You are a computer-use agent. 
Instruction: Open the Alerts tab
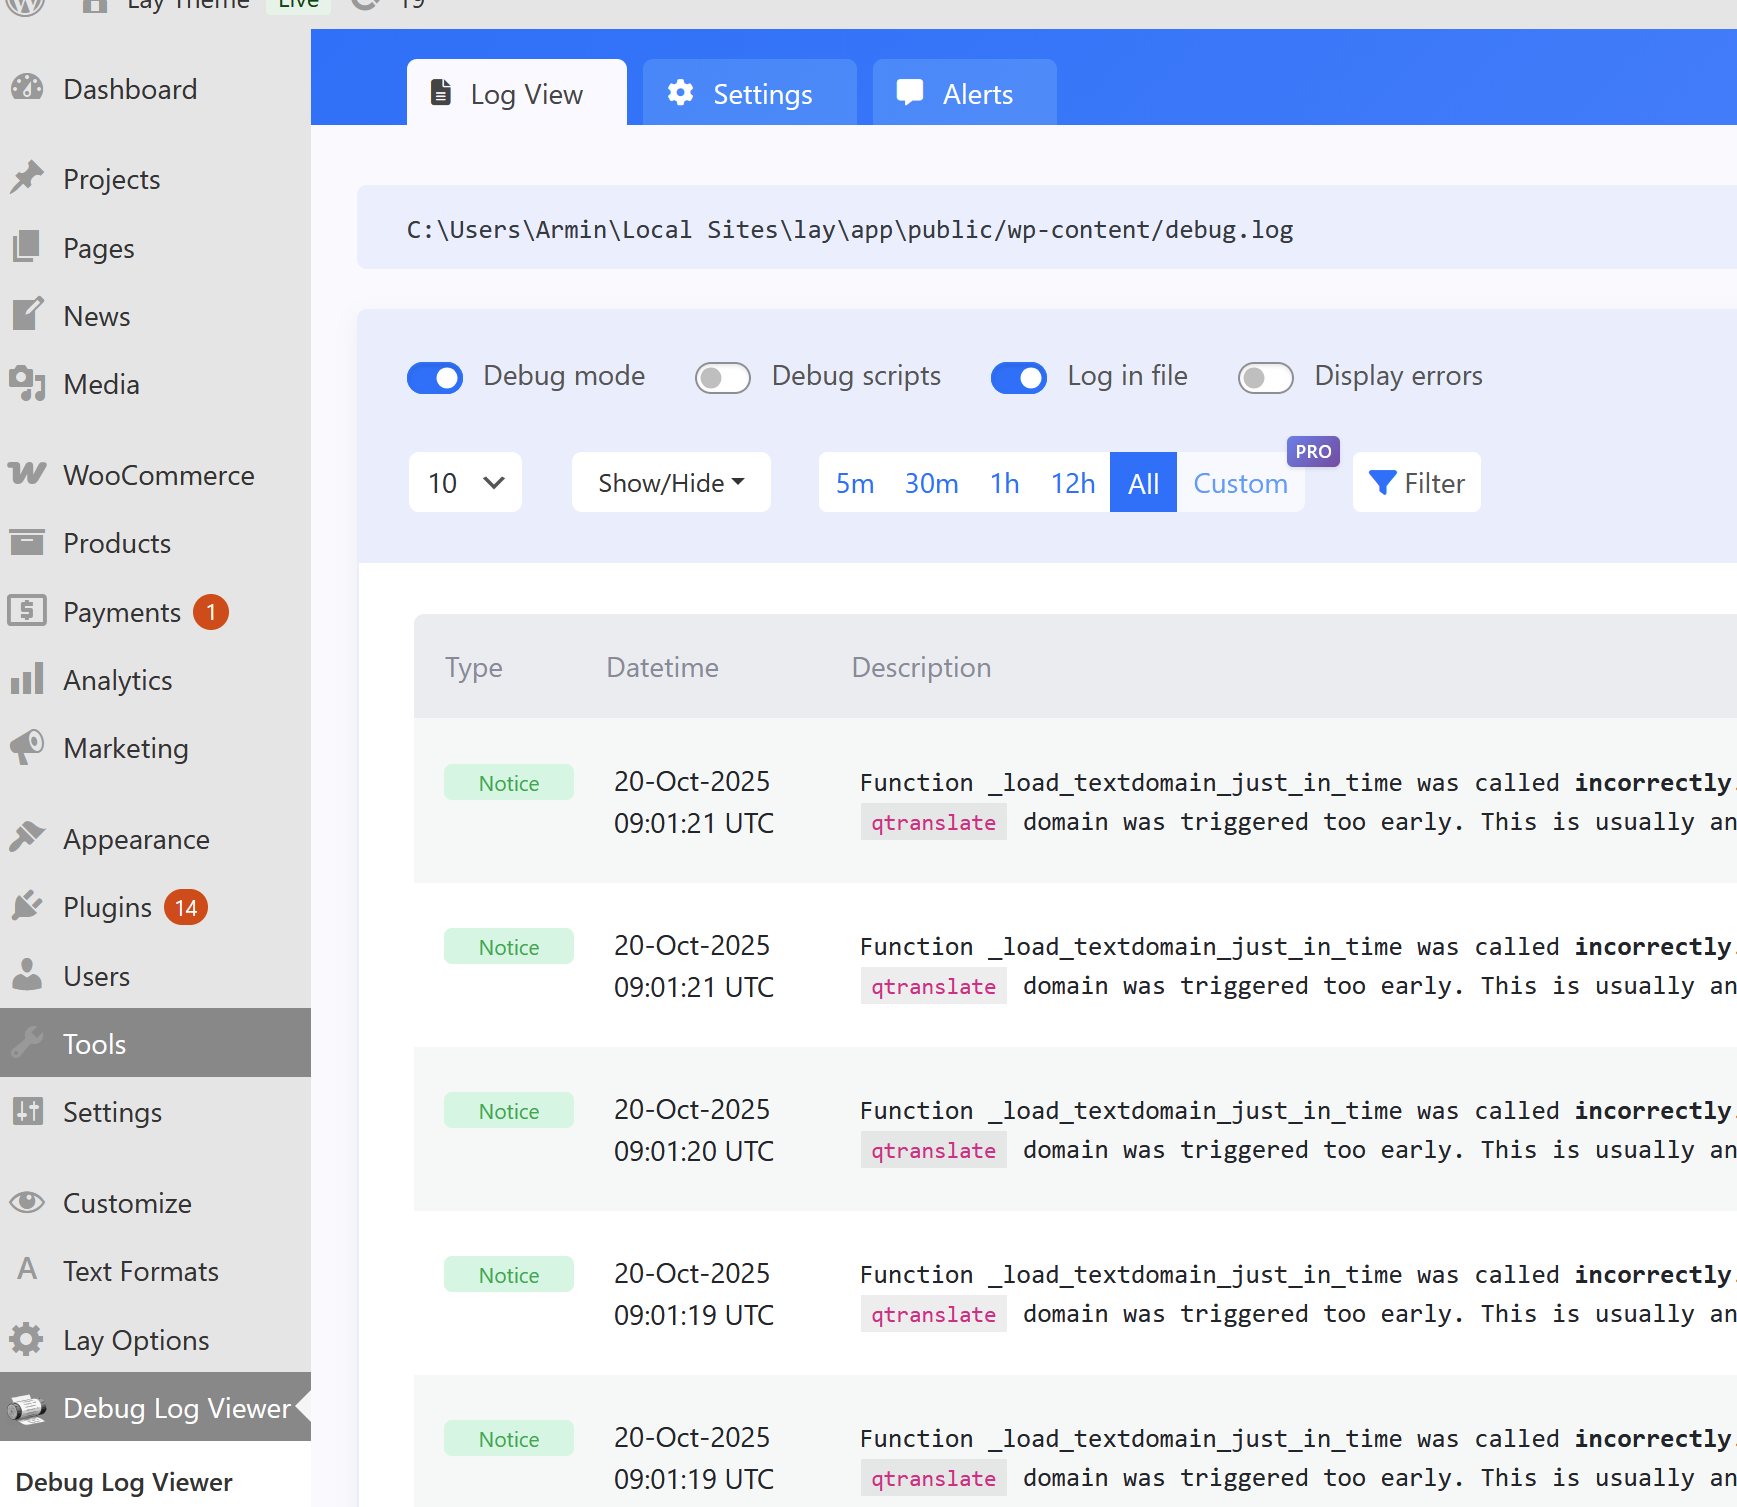tap(964, 94)
